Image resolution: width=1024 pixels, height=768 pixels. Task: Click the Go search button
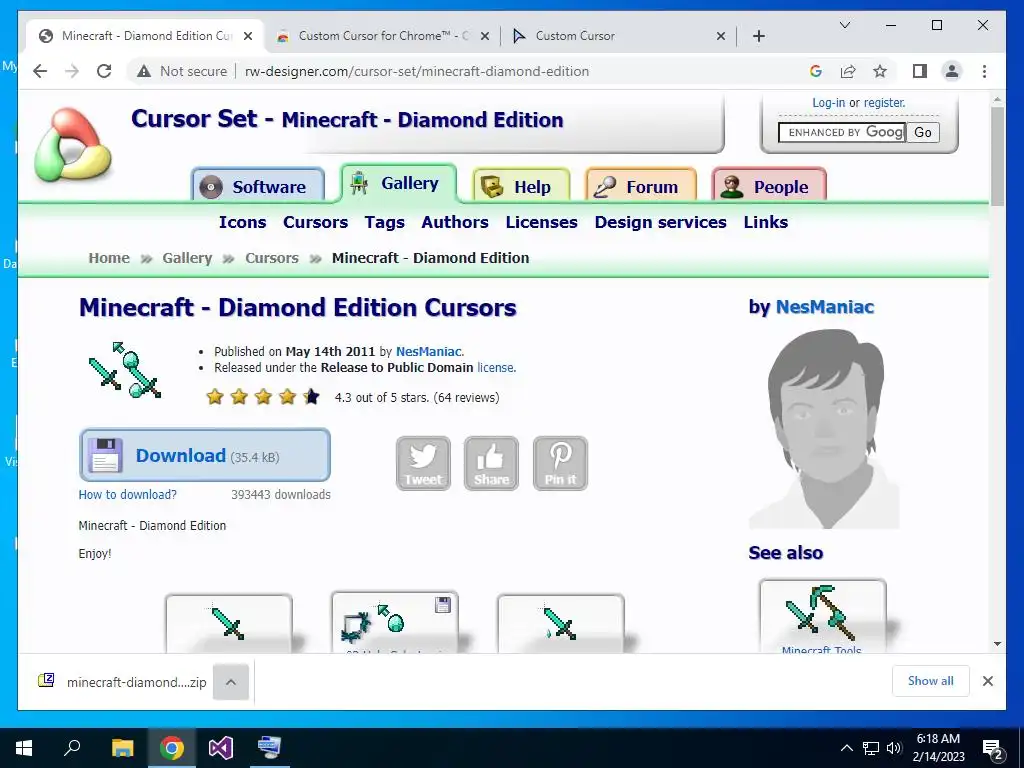pyautogui.click(x=923, y=133)
